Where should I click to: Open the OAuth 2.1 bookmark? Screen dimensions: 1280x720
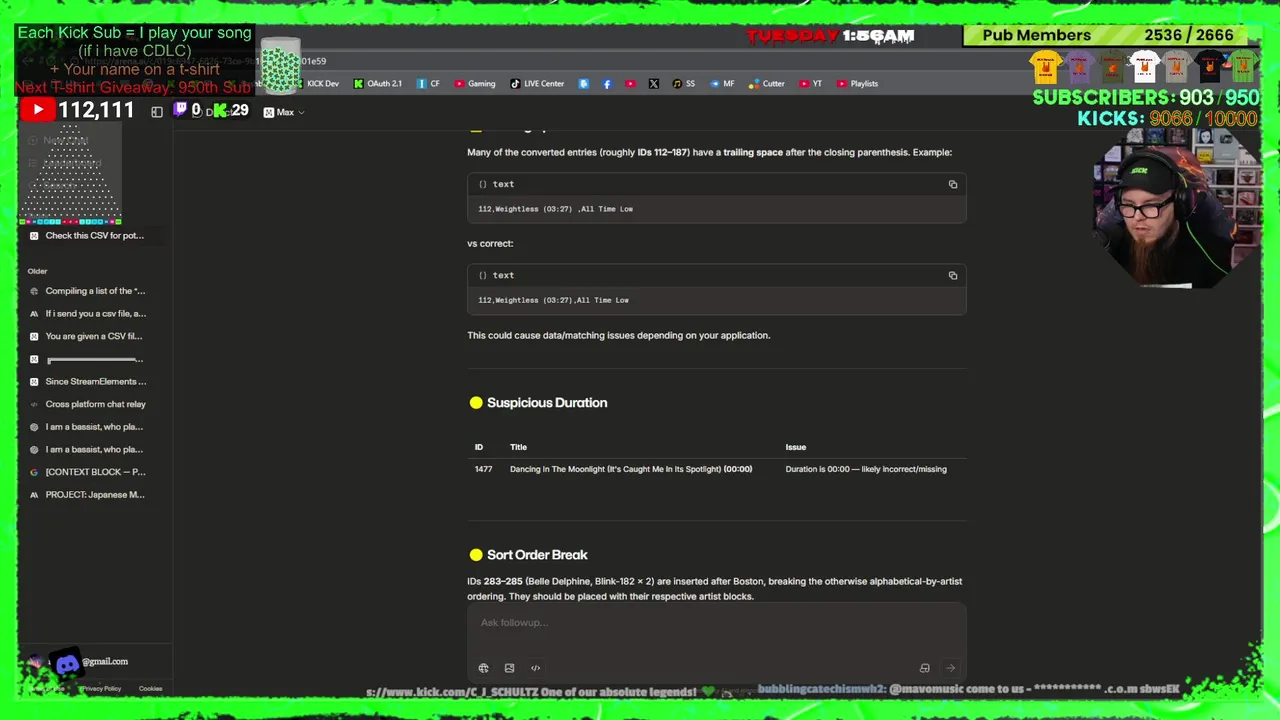click(378, 84)
